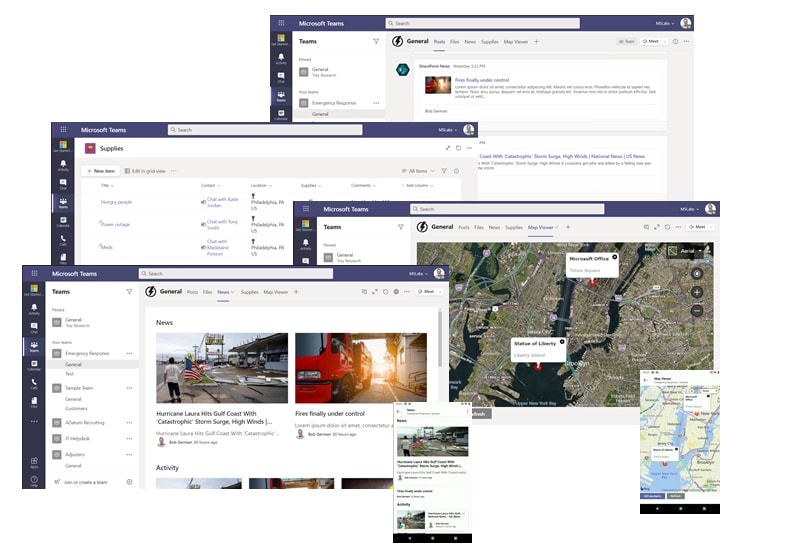Open Chat in the News window sidebar
The height and width of the screenshot is (552, 806).
34,327
